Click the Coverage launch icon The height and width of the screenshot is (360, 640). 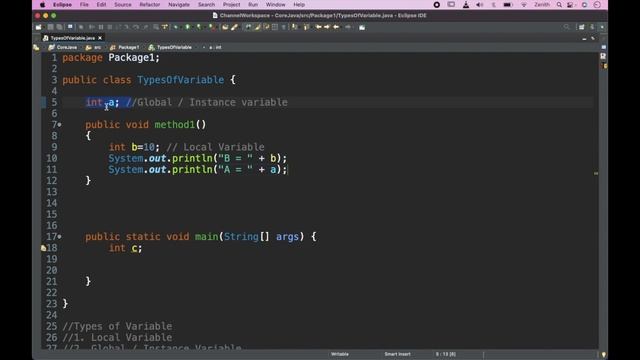pos(199,27)
